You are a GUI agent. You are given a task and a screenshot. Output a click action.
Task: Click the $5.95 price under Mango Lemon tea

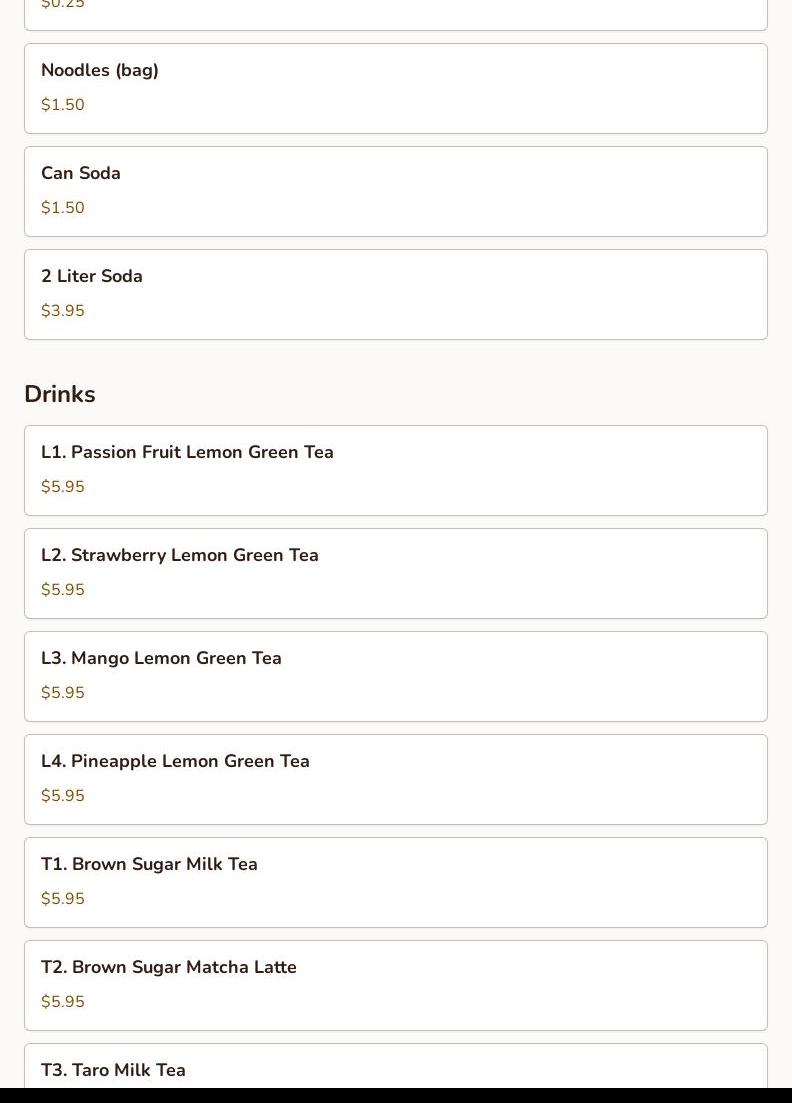coord(63,693)
